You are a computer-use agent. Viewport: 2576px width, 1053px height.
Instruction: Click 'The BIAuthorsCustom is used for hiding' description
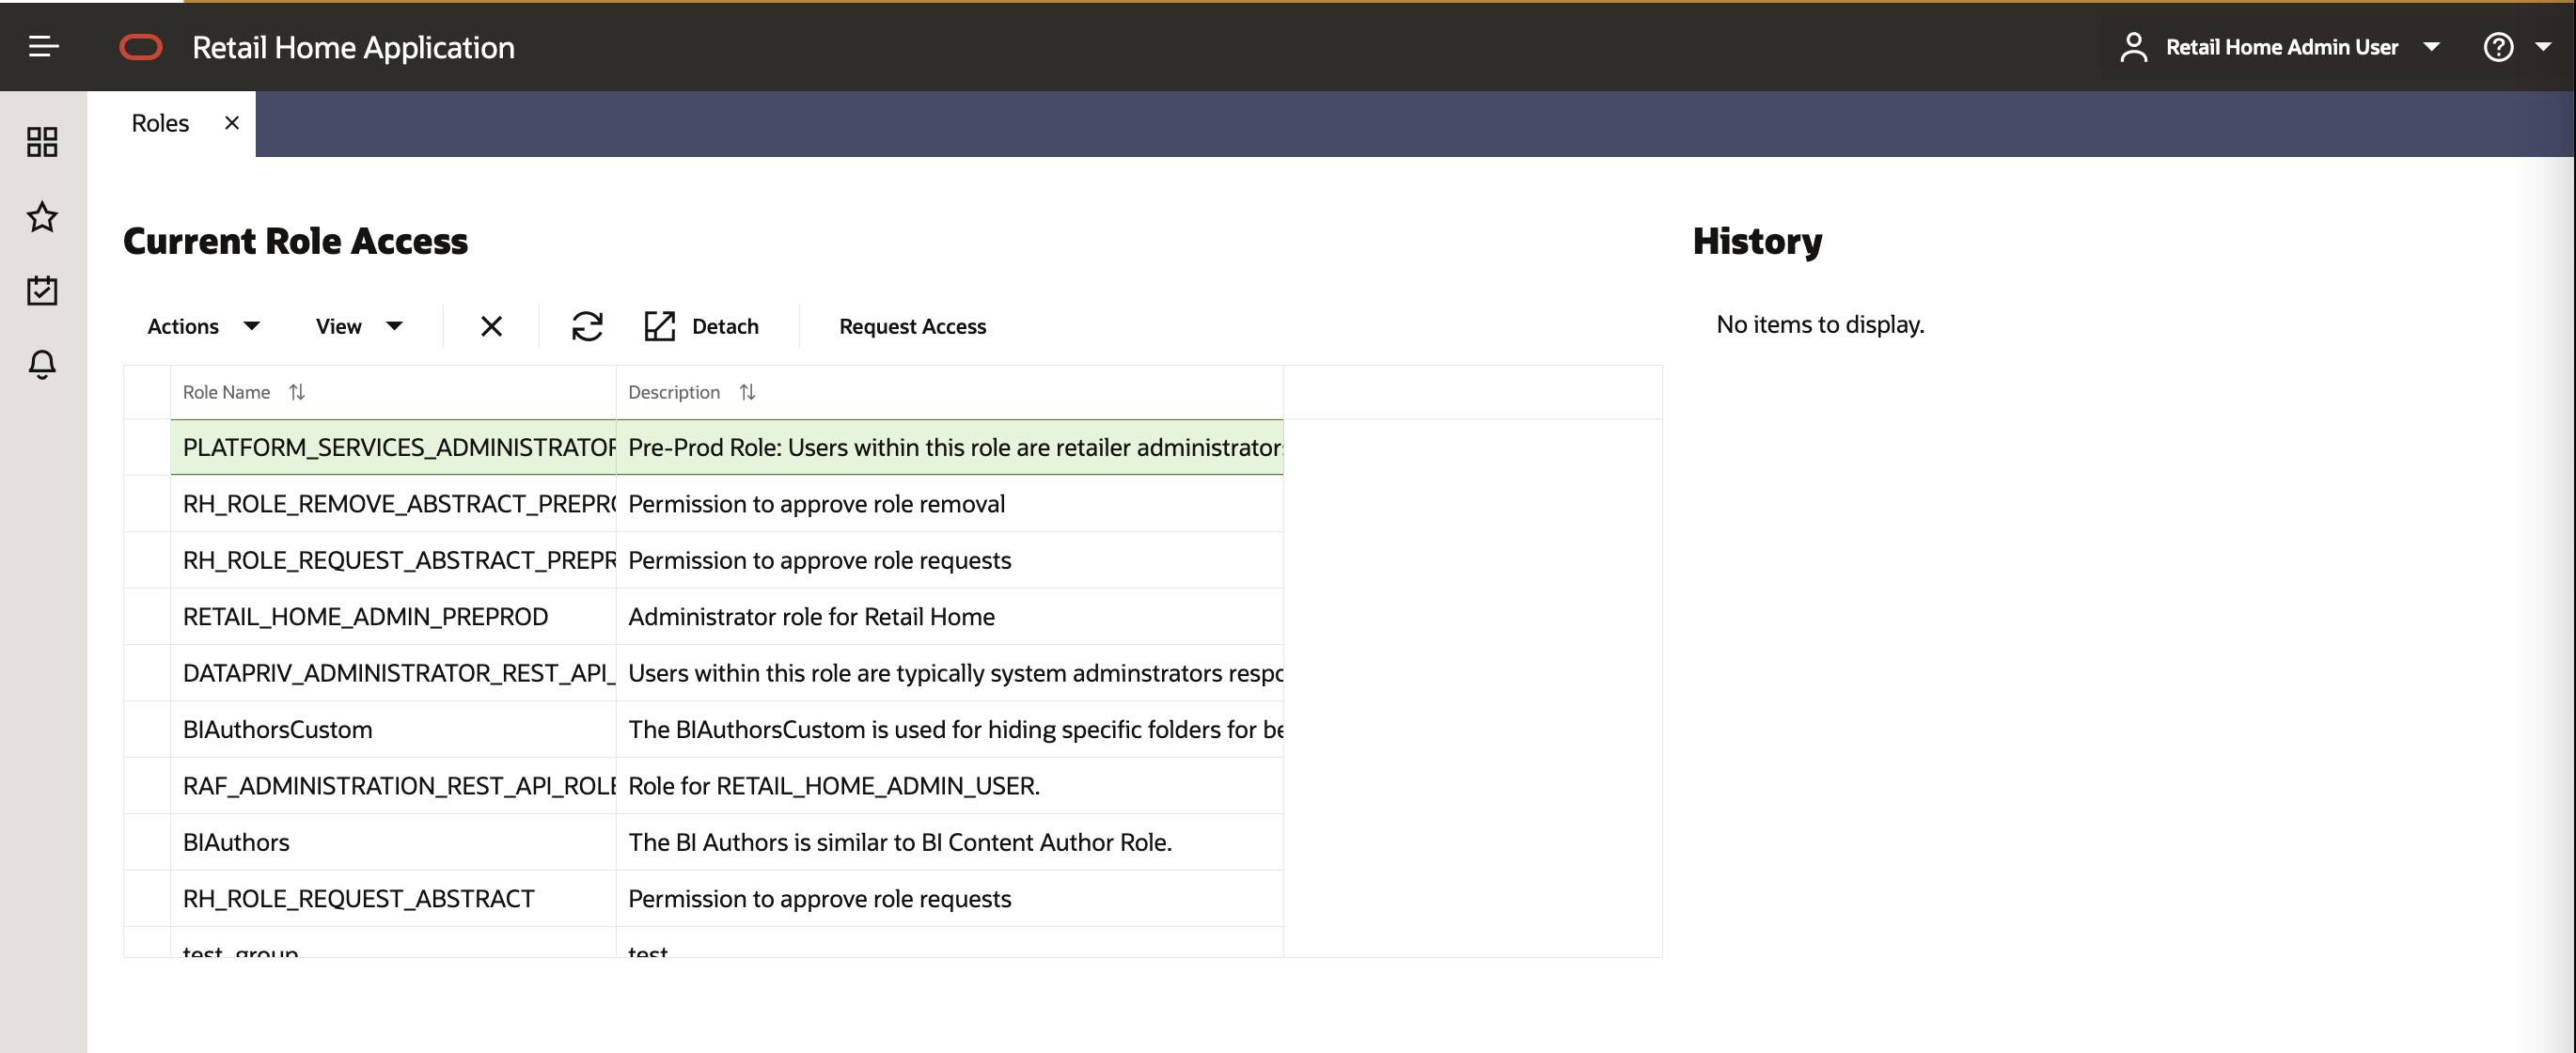[955, 729]
